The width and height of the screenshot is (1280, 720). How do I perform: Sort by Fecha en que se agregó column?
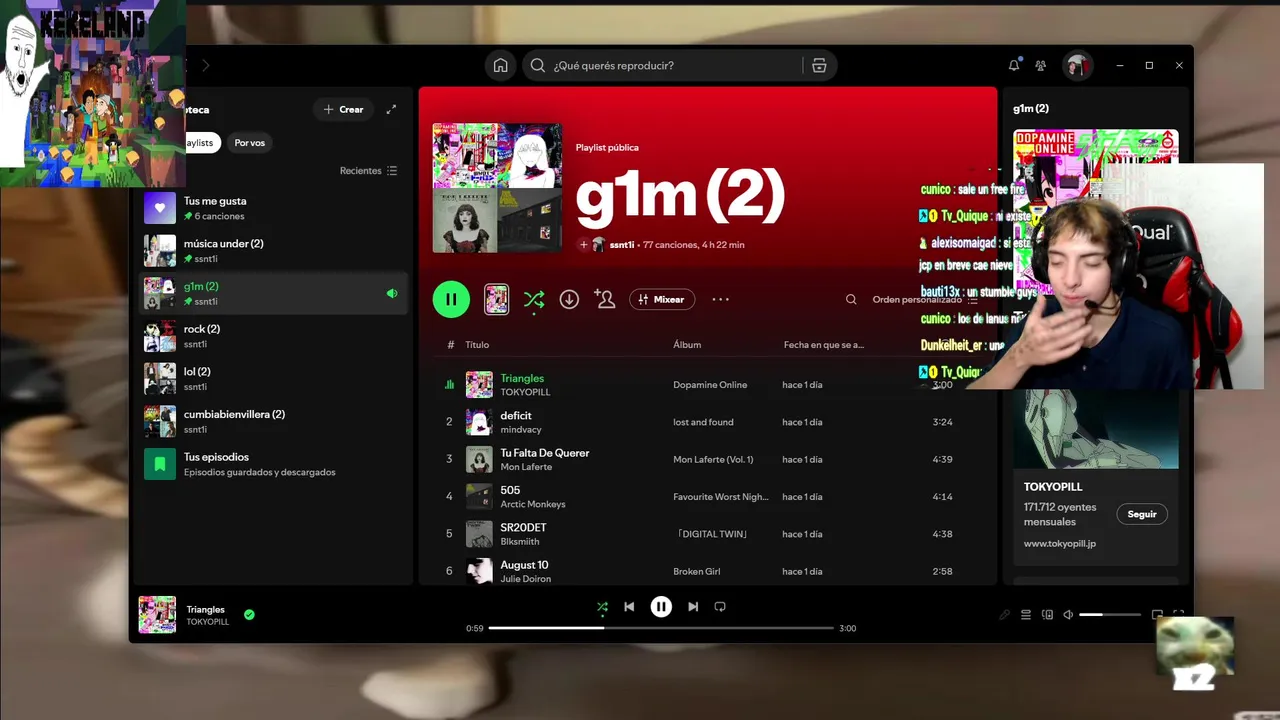click(x=823, y=345)
